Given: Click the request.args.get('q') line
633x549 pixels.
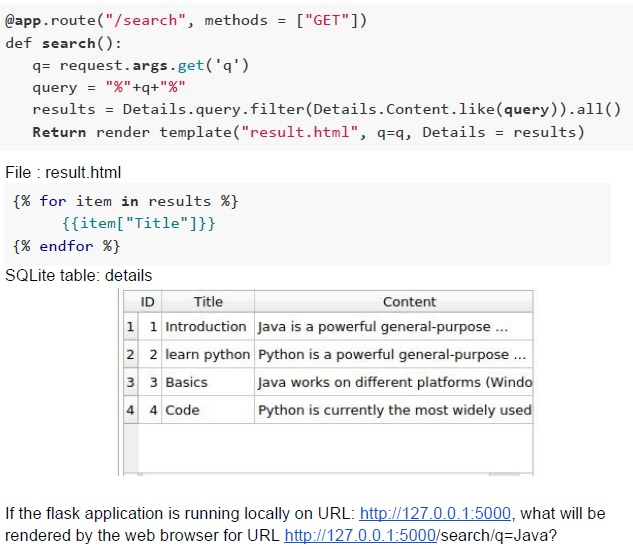Looking at the screenshot, I should 140,65.
